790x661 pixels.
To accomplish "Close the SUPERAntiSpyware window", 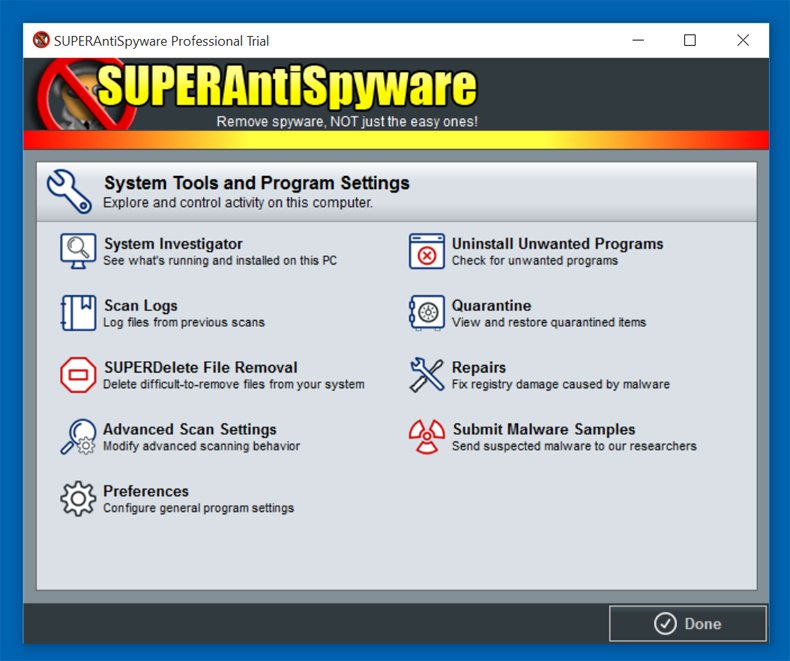I will pyautogui.click(x=743, y=40).
